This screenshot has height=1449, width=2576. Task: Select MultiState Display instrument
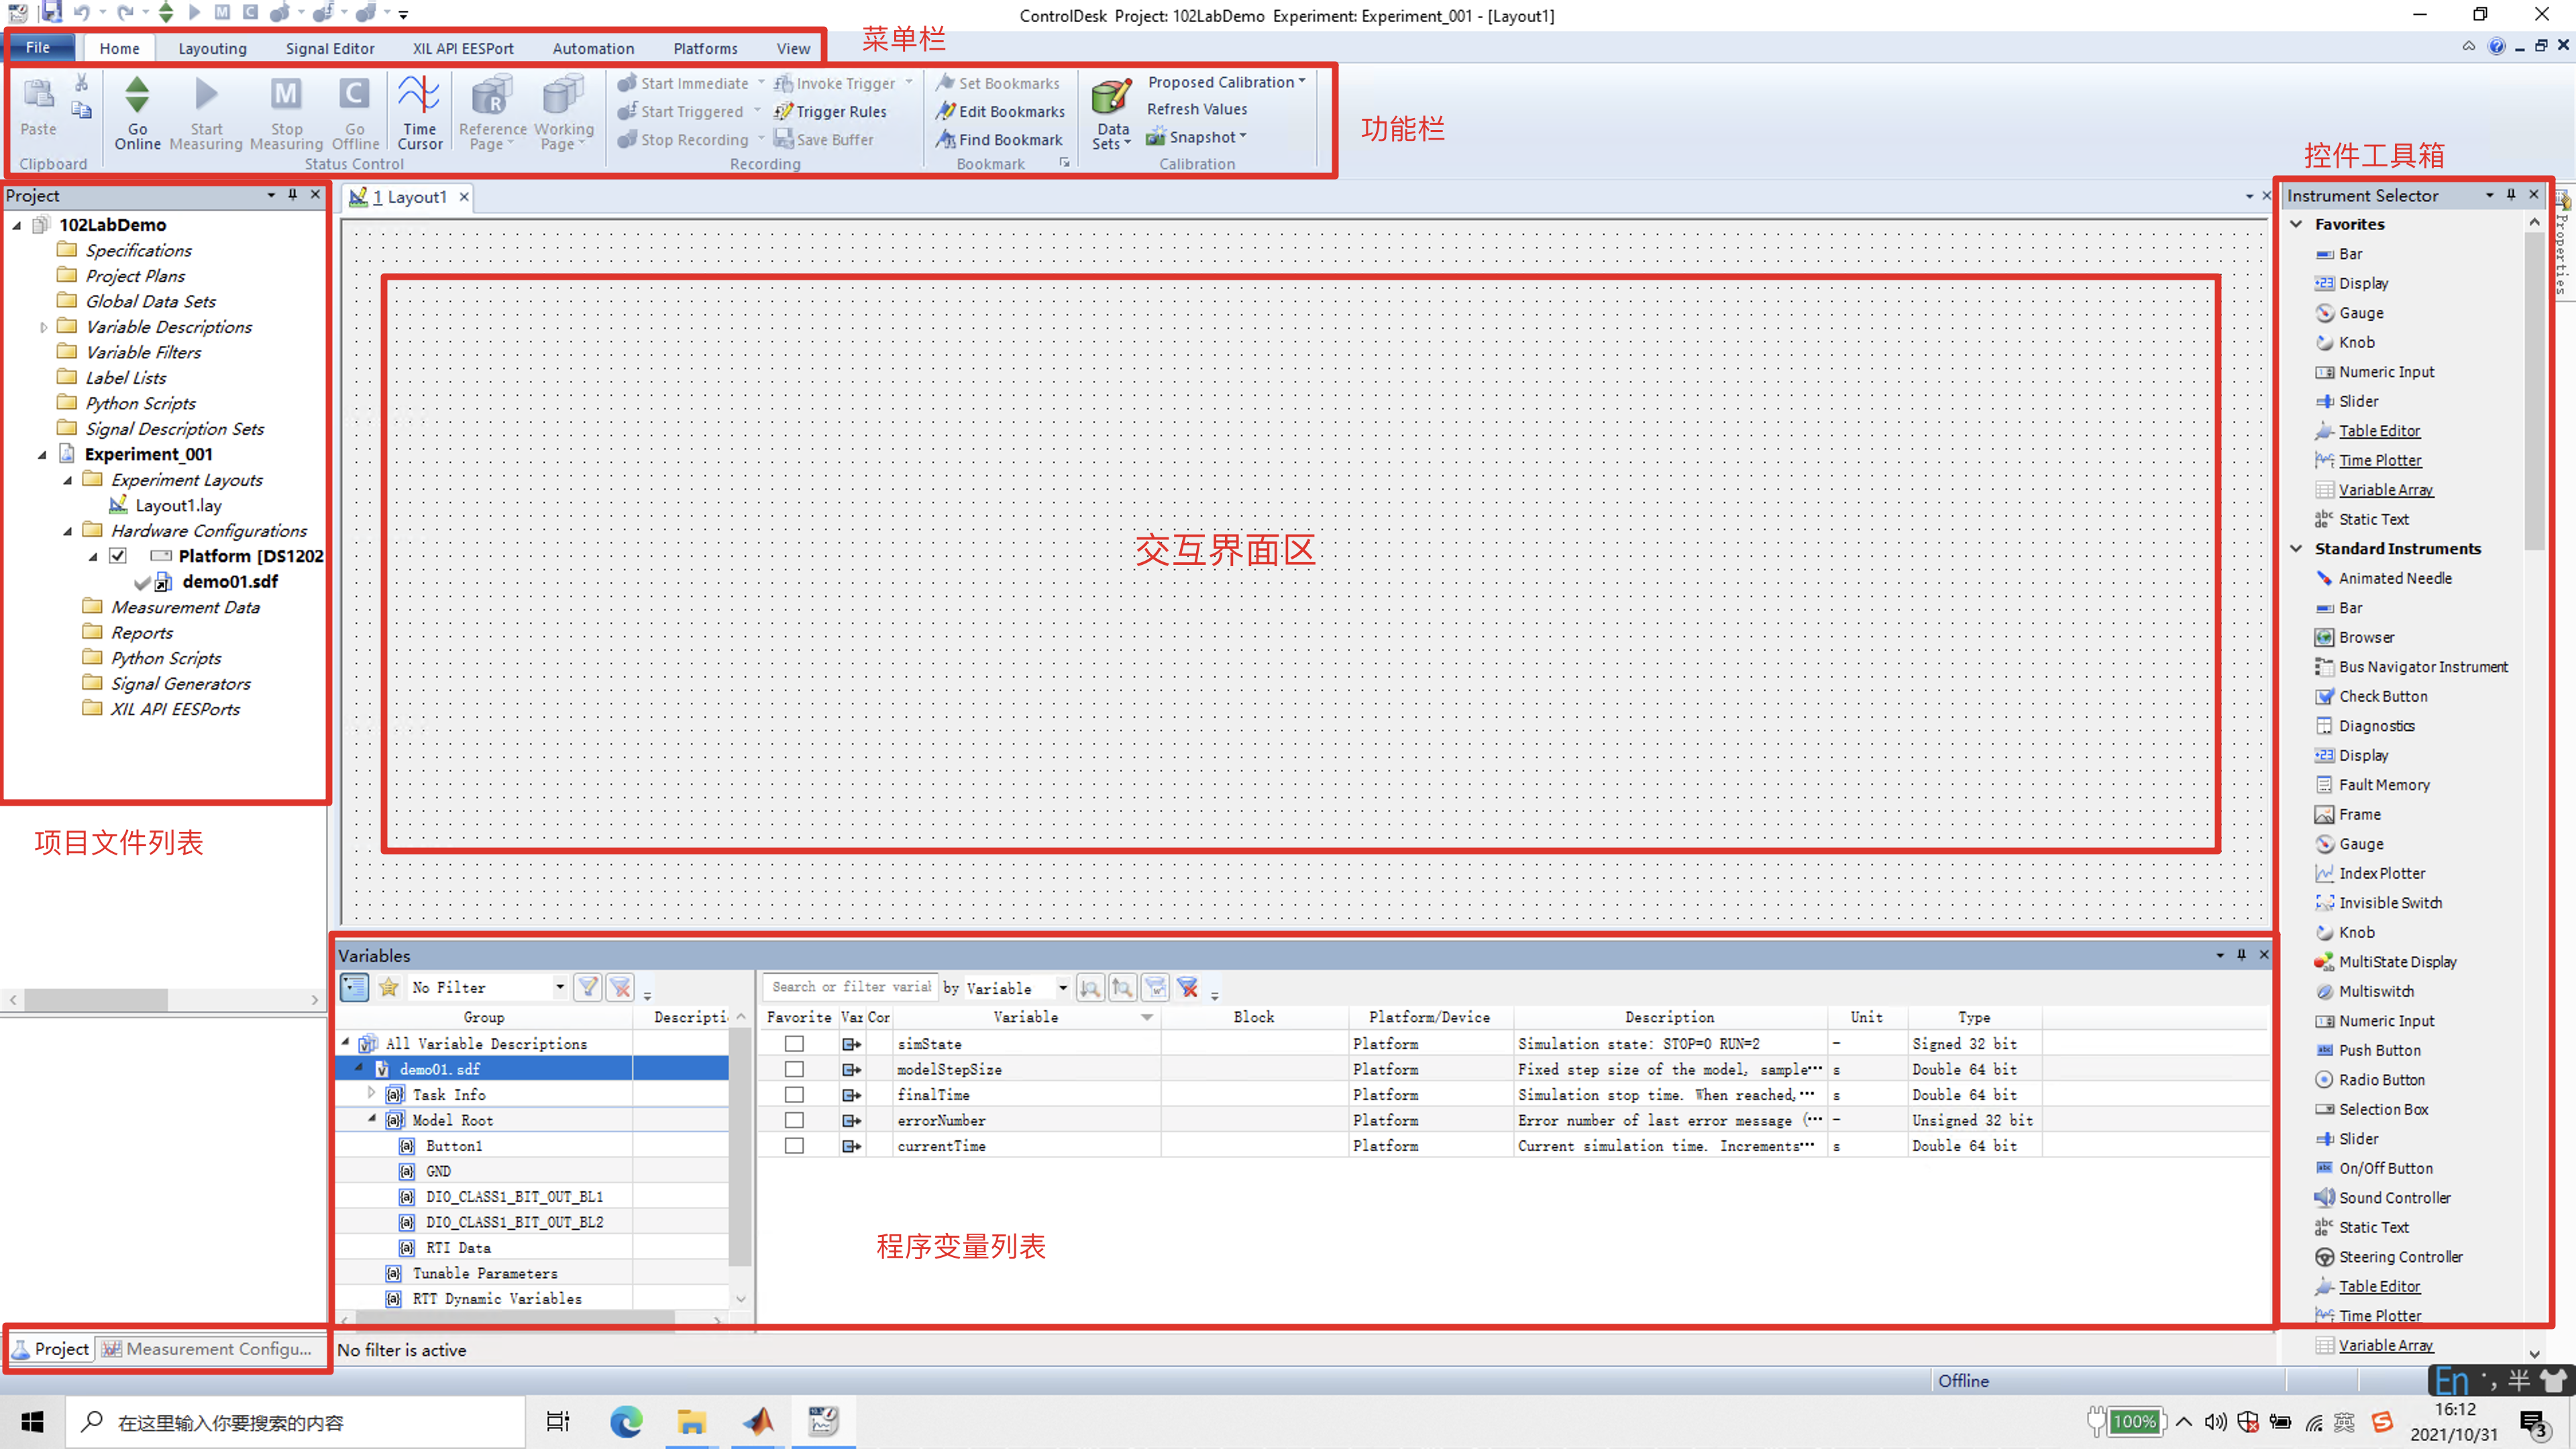2386,962
